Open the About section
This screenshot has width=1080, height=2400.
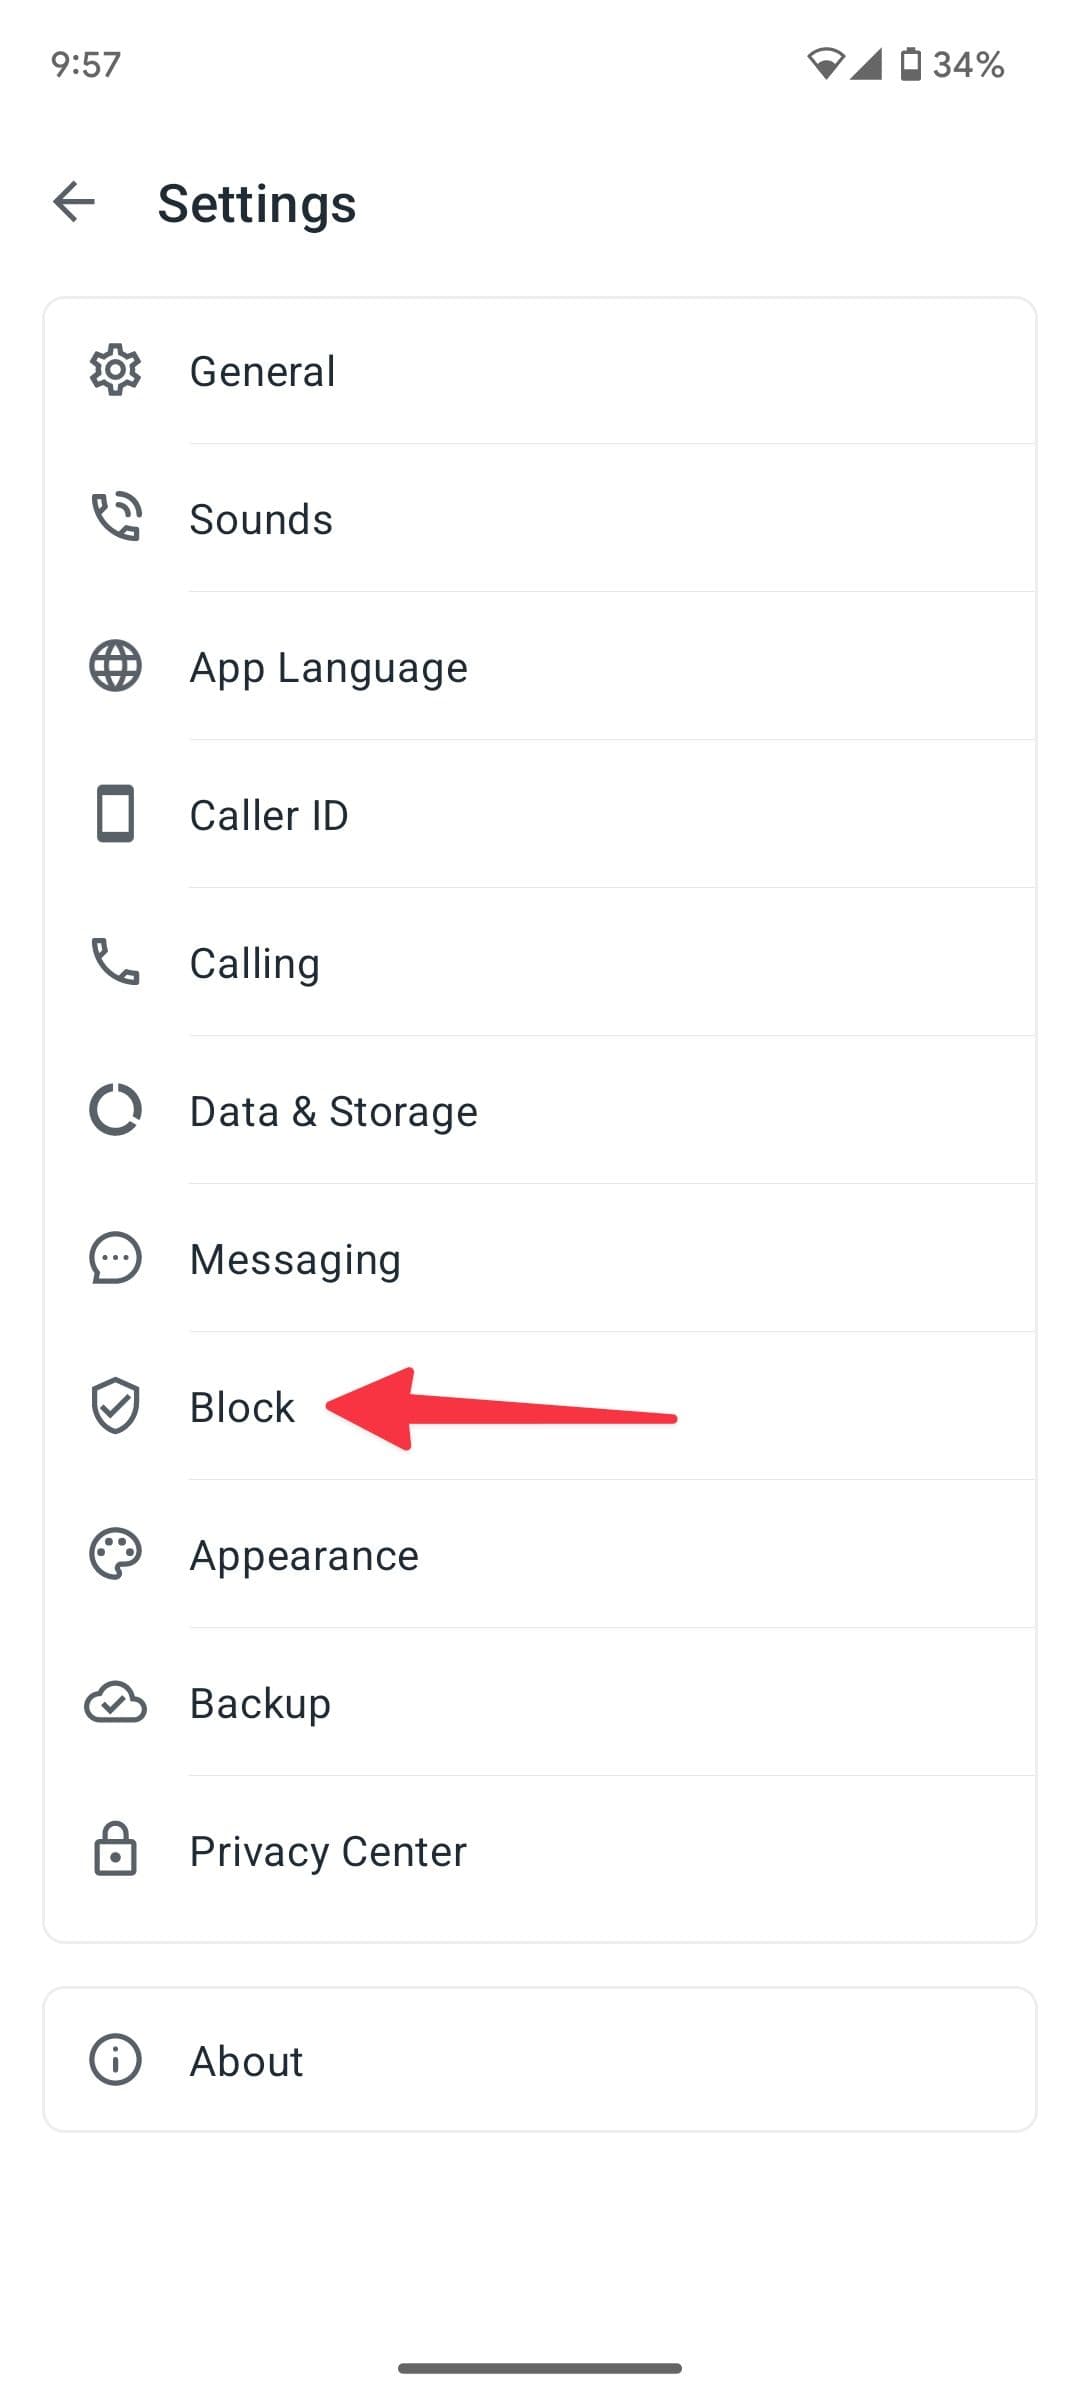[x=246, y=2061]
